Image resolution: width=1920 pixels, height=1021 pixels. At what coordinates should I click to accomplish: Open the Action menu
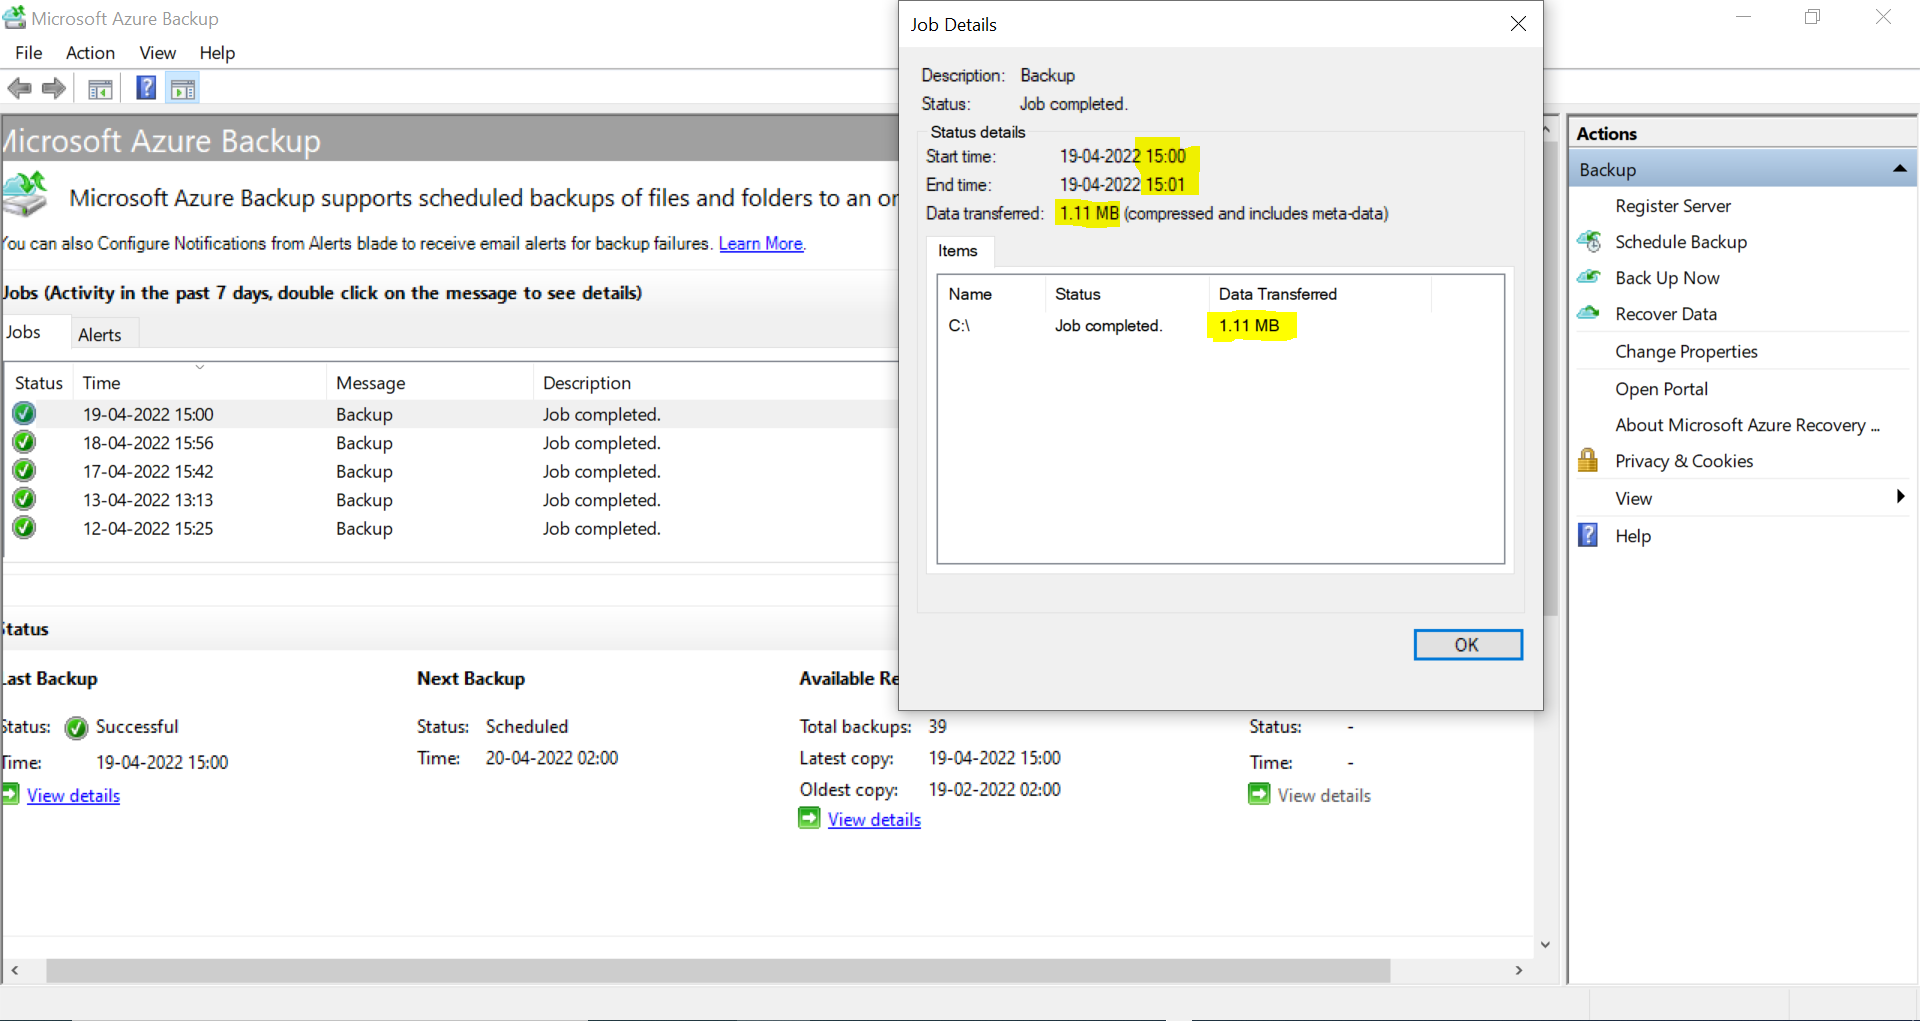[90, 53]
